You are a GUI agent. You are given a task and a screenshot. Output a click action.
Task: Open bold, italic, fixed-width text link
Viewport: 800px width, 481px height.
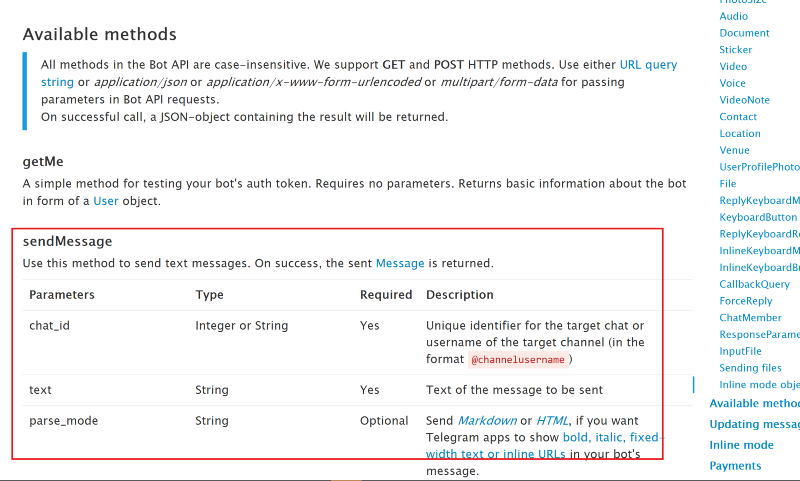pos(610,438)
